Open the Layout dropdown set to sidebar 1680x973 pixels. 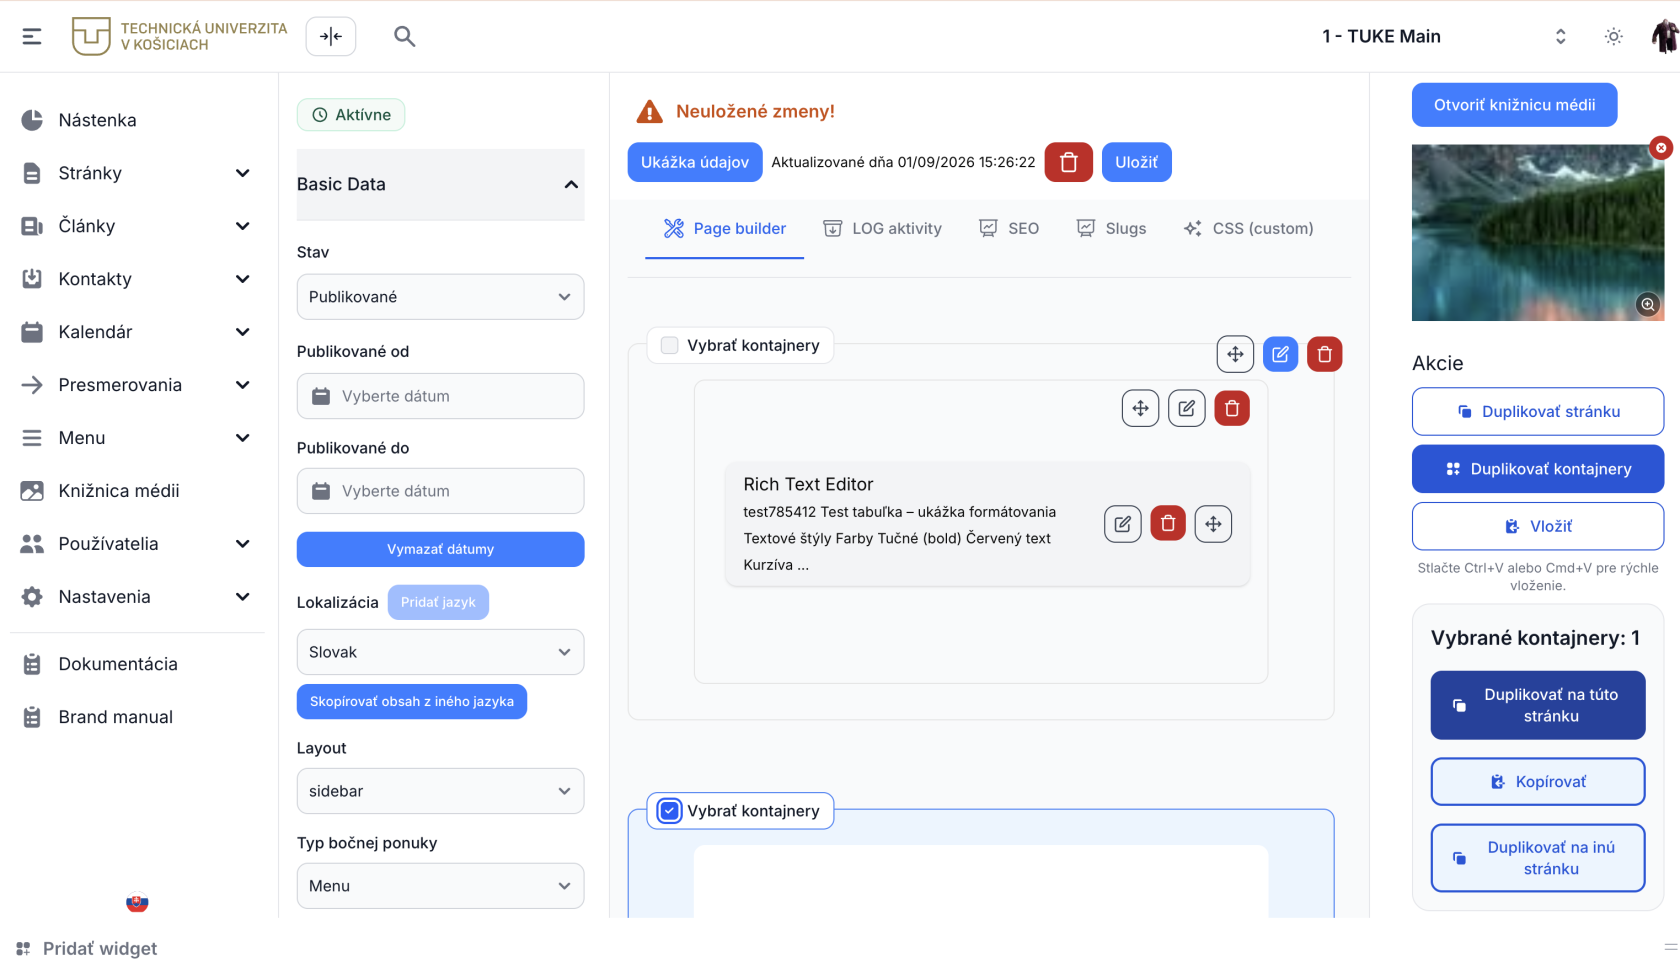pos(440,791)
